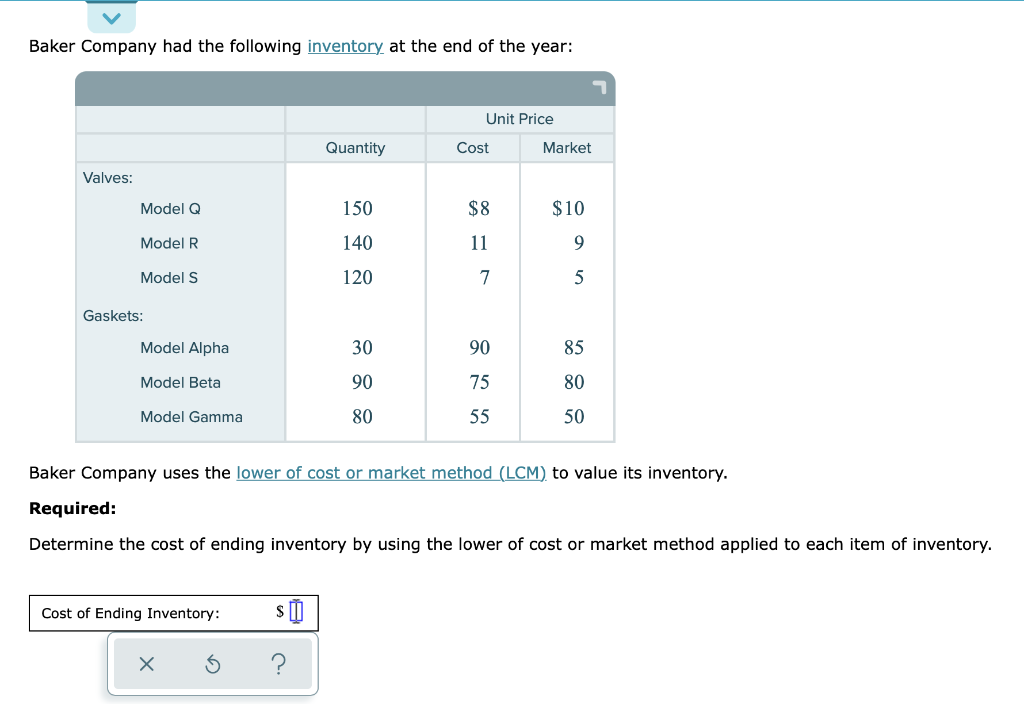Select the Market column header
The image size is (1024, 704).
[567, 147]
